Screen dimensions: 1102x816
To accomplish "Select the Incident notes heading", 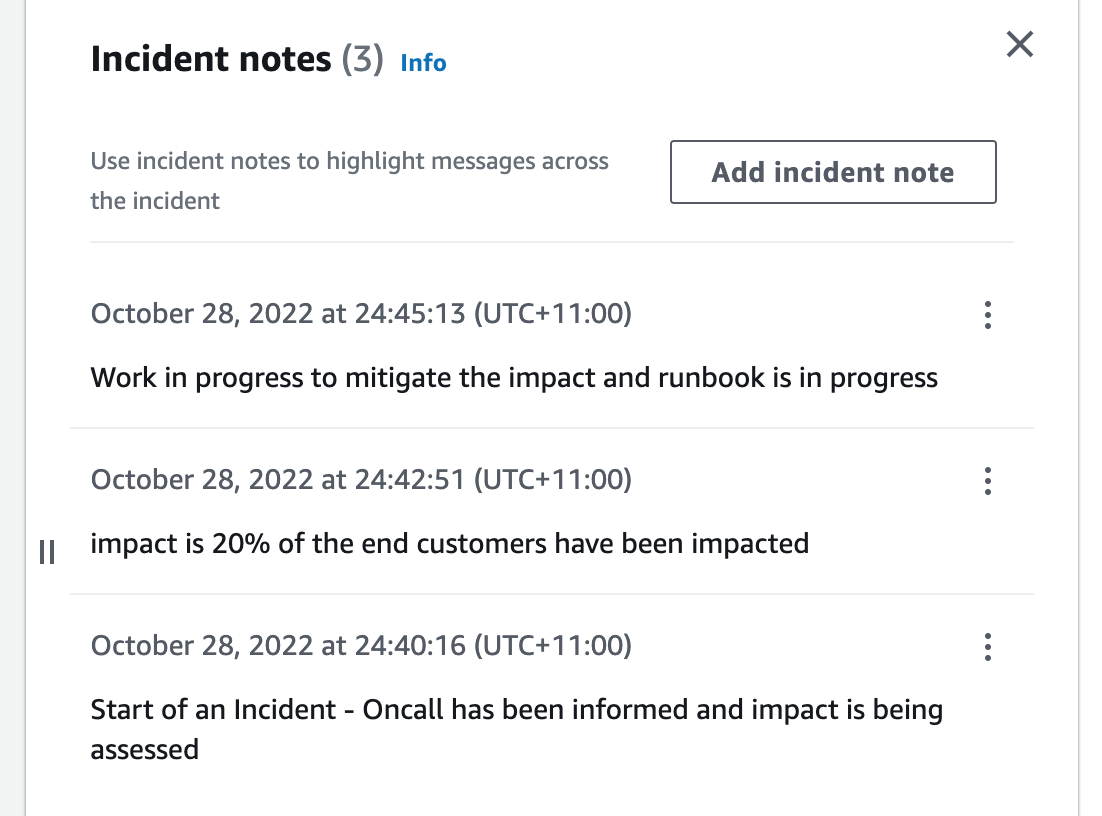I will pos(211,59).
